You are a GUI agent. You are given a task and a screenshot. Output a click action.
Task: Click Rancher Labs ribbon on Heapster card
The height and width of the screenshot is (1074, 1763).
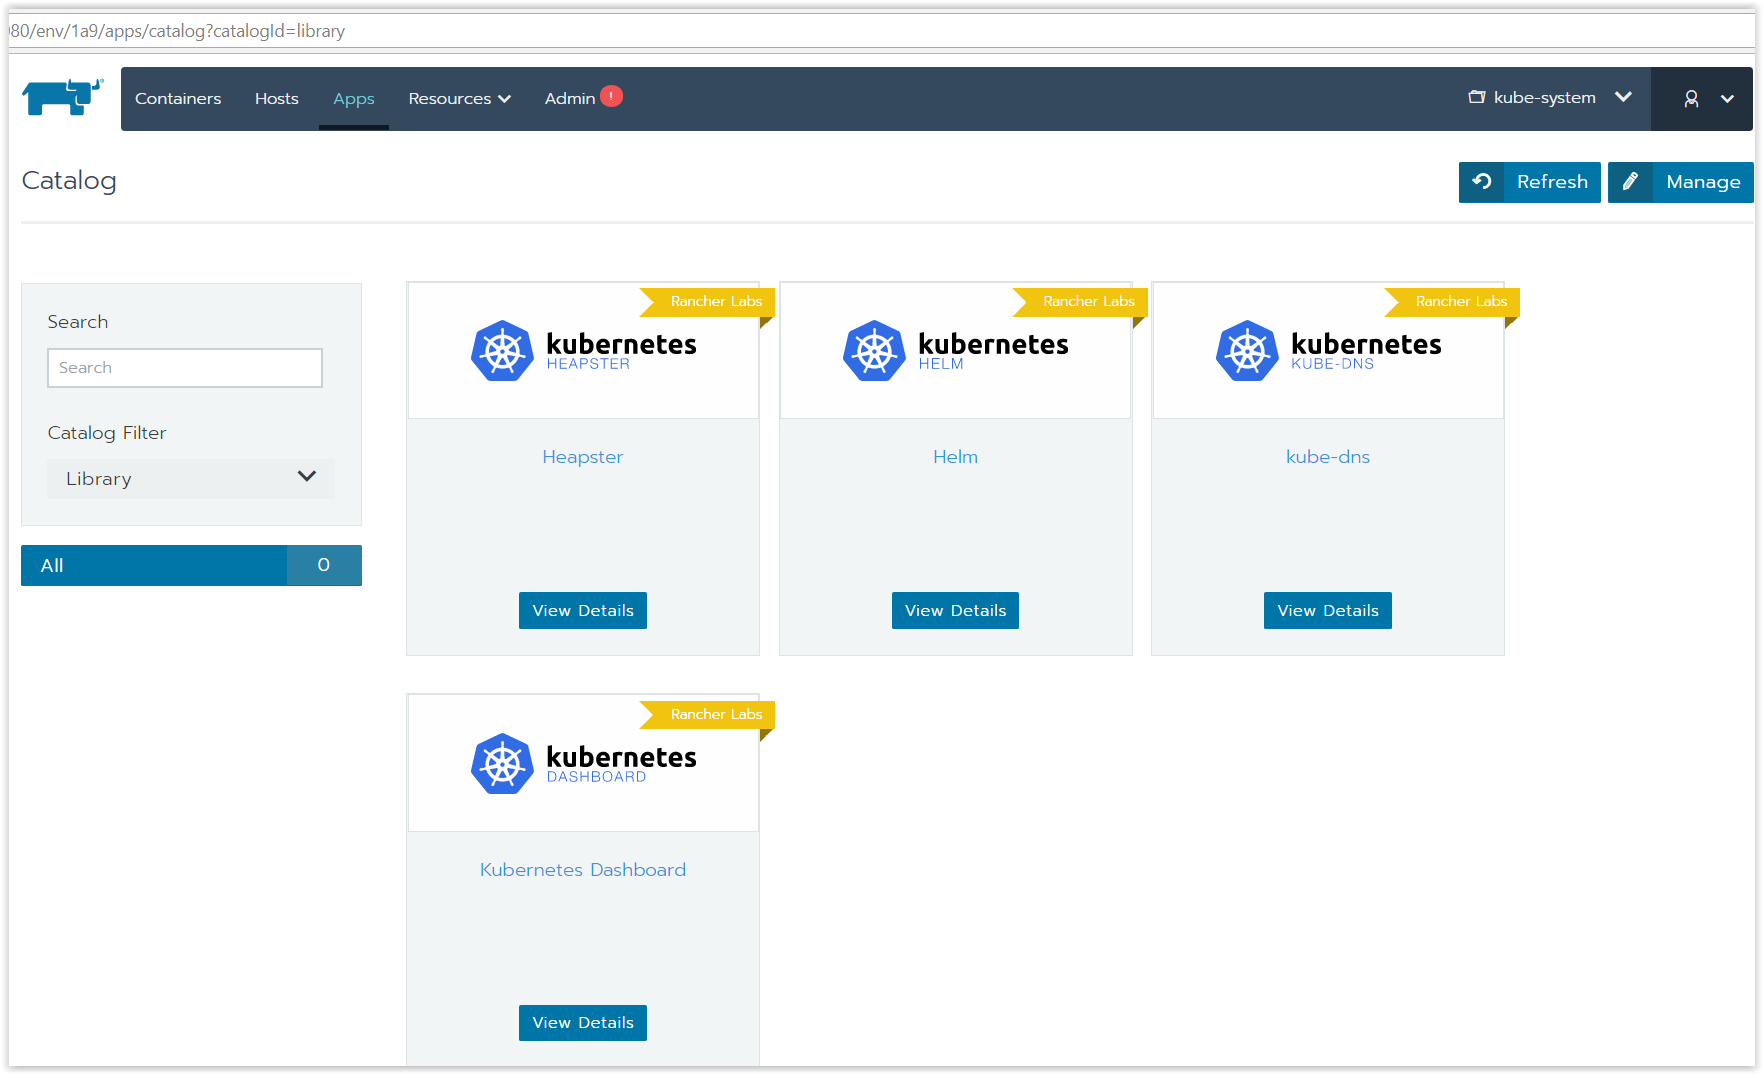coord(708,302)
